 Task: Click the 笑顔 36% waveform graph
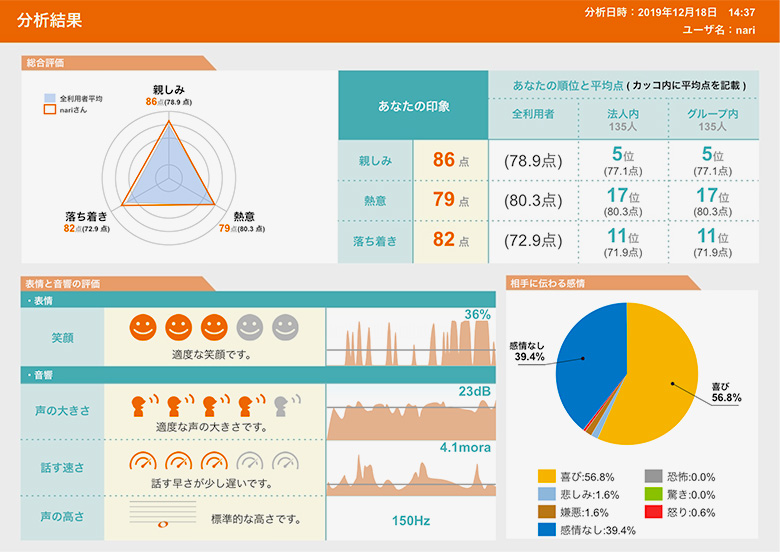pos(410,338)
